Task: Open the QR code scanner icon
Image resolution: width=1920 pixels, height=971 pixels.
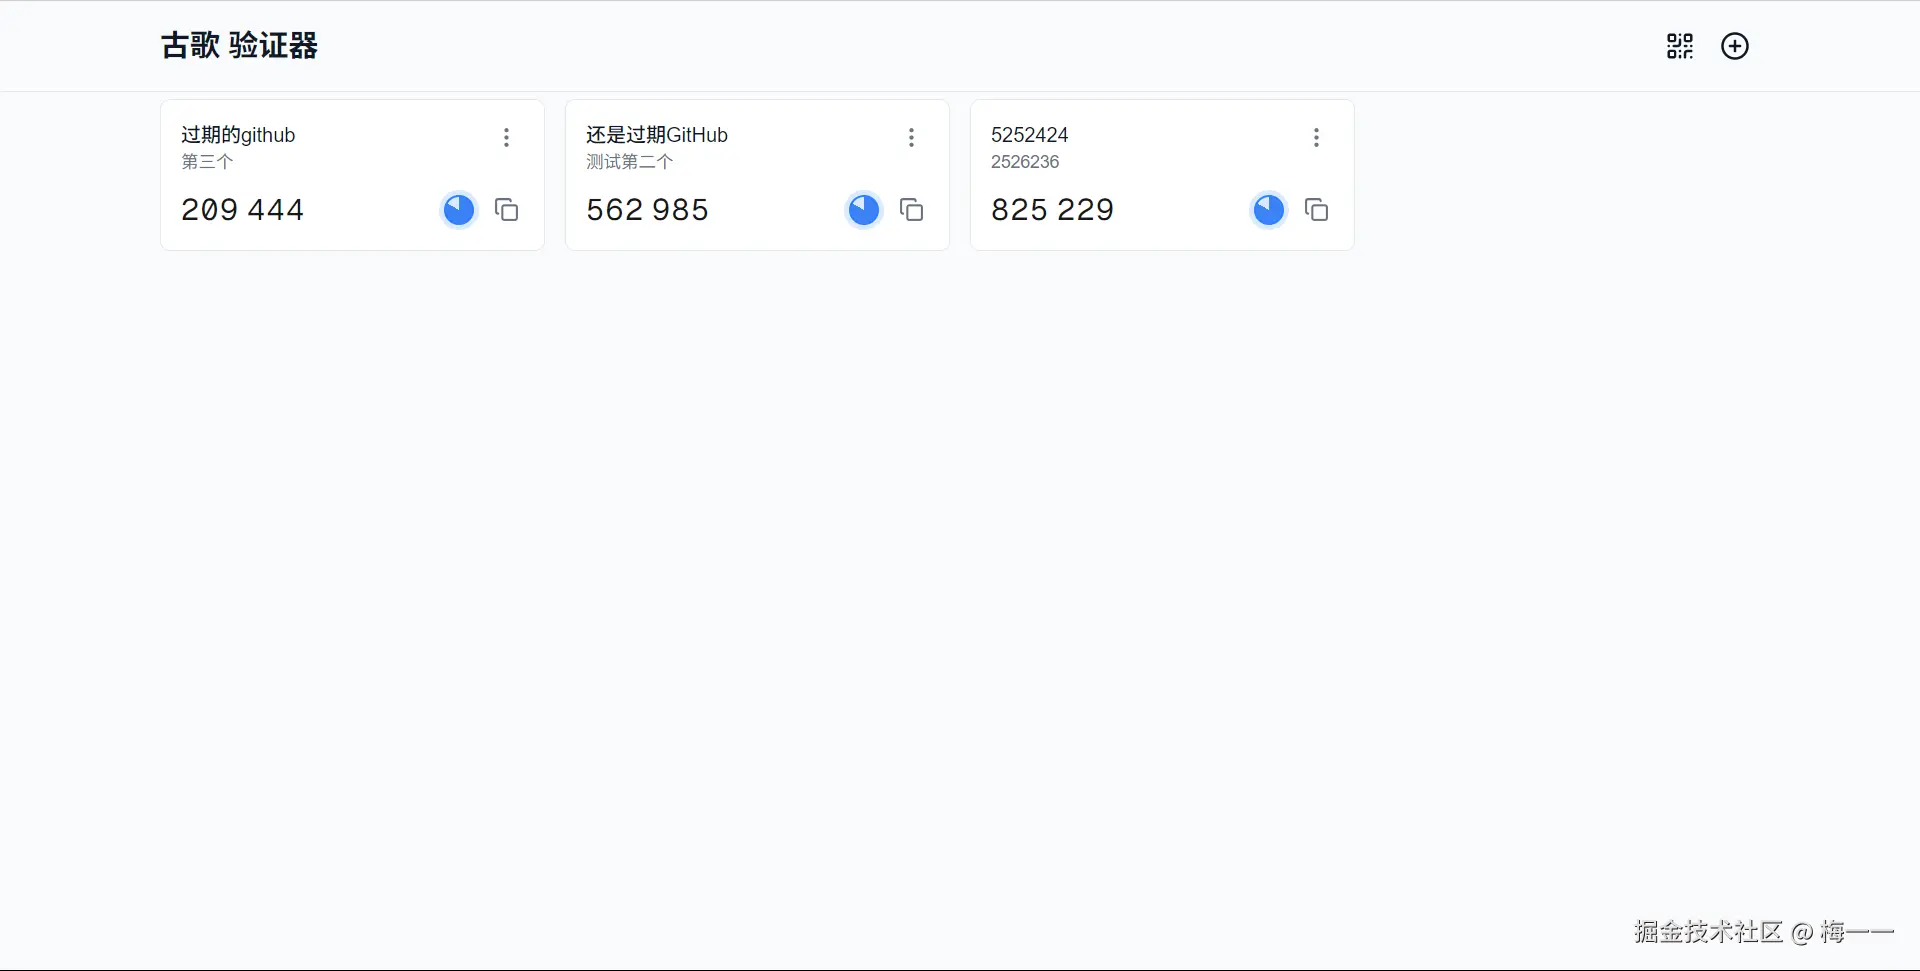Action: click(x=1679, y=46)
